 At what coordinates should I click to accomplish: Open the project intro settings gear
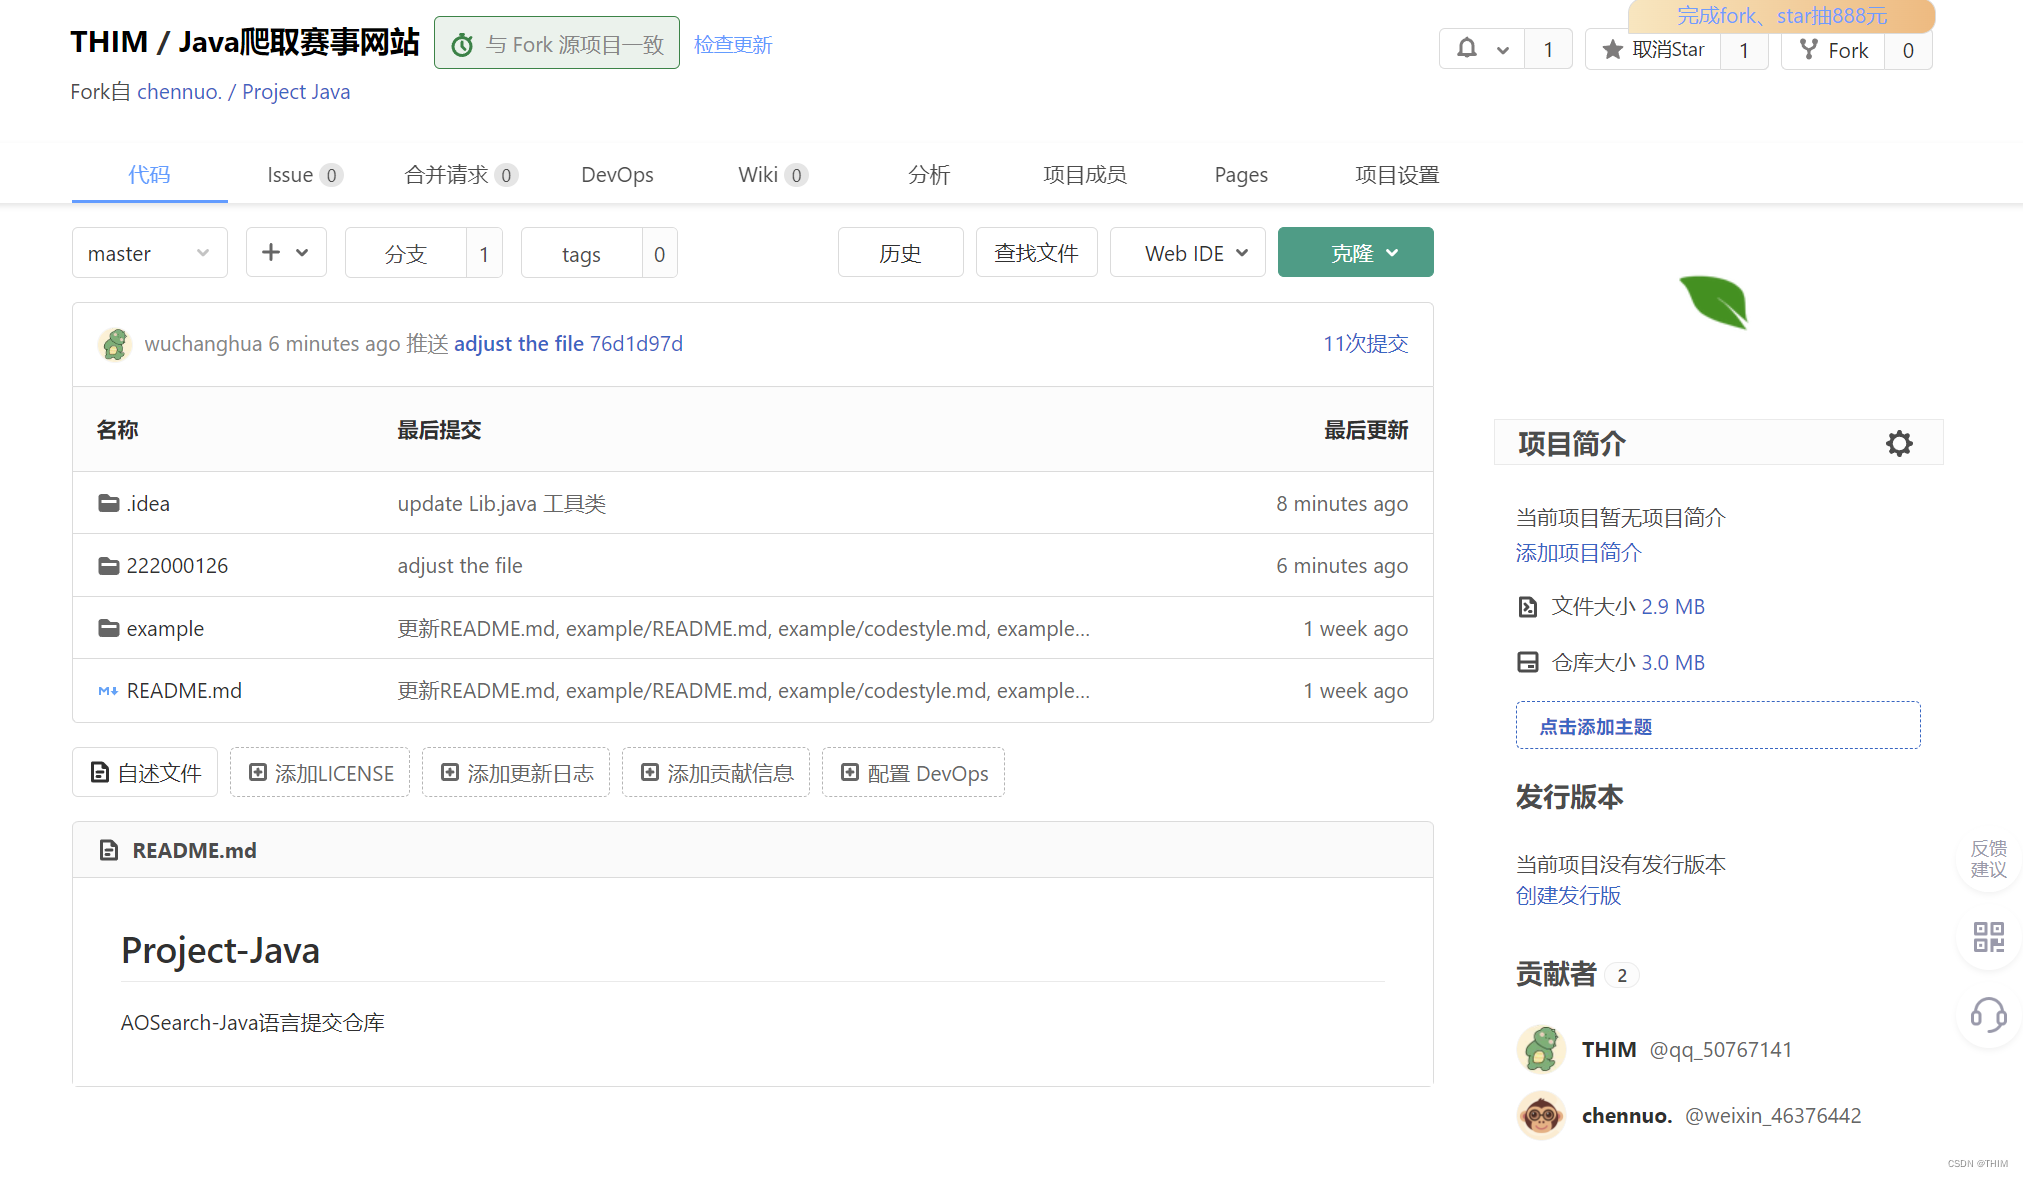click(1899, 443)
